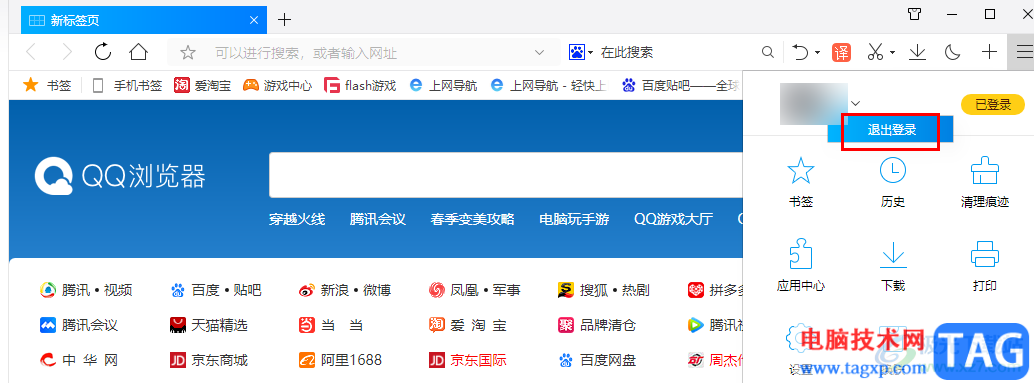Open 中华网 site shortcut
The width and height of the screenshot is (1034, 383).
point(79,360)
